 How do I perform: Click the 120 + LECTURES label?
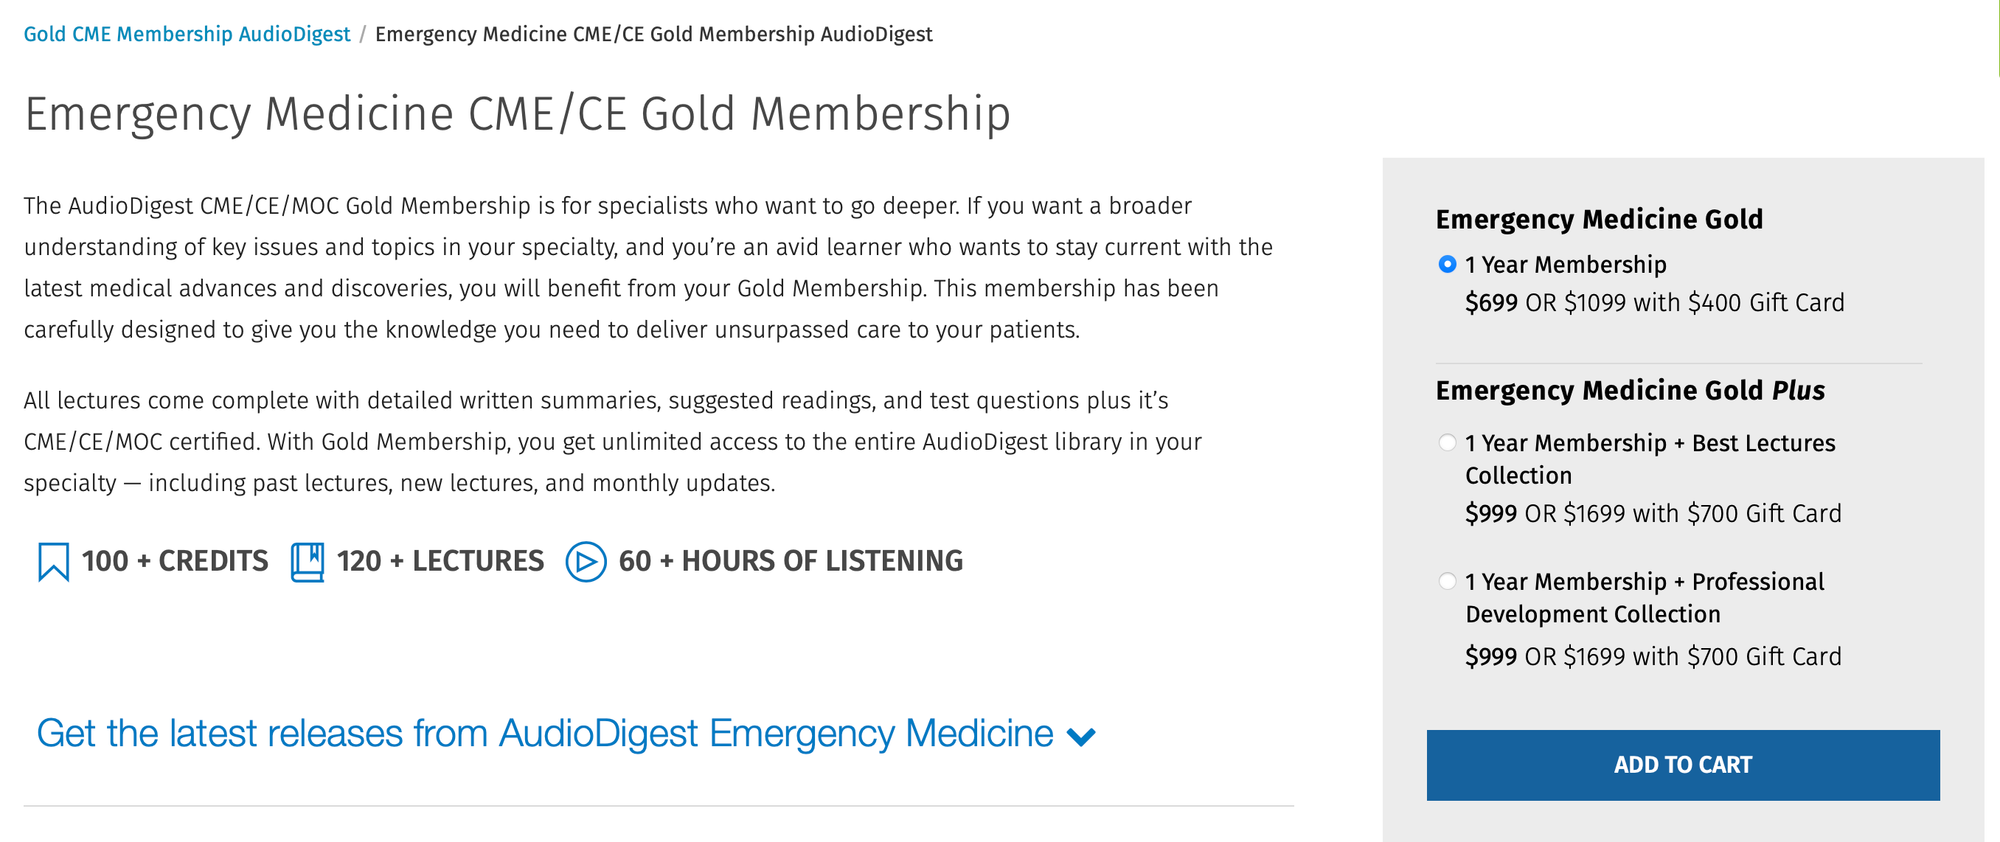[x=440, y=561]
